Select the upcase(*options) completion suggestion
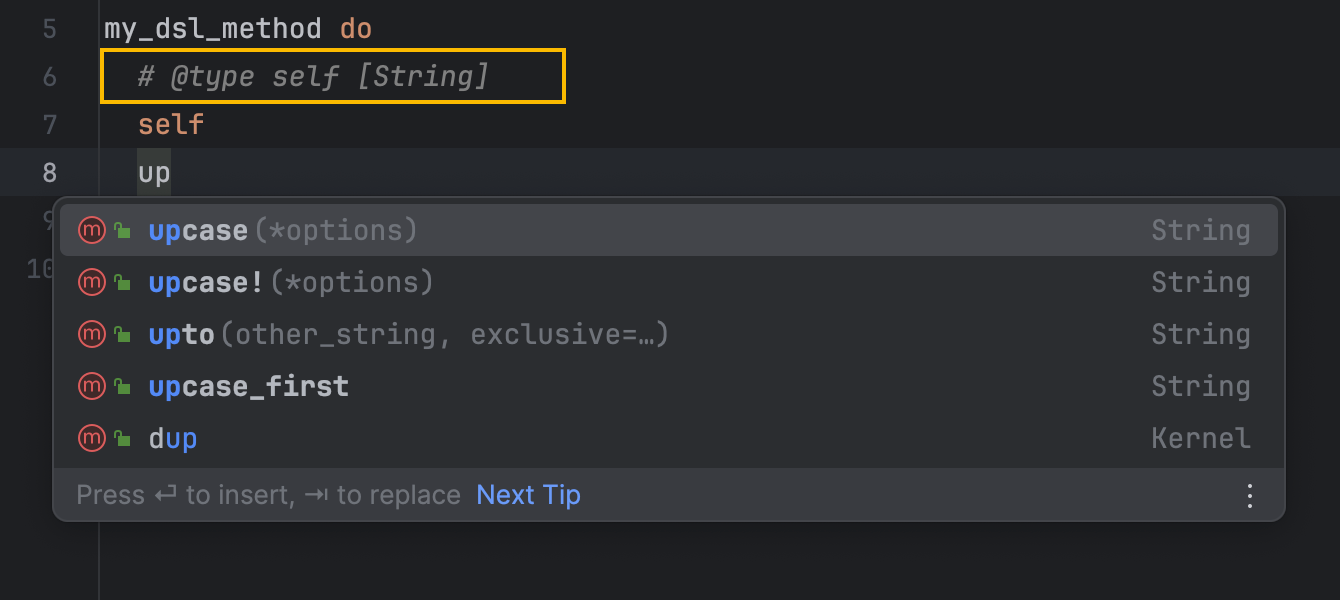 point(282,231)
